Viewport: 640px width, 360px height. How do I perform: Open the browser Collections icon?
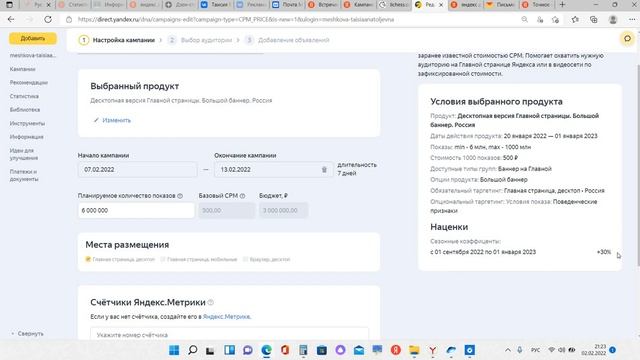[593, 19]
